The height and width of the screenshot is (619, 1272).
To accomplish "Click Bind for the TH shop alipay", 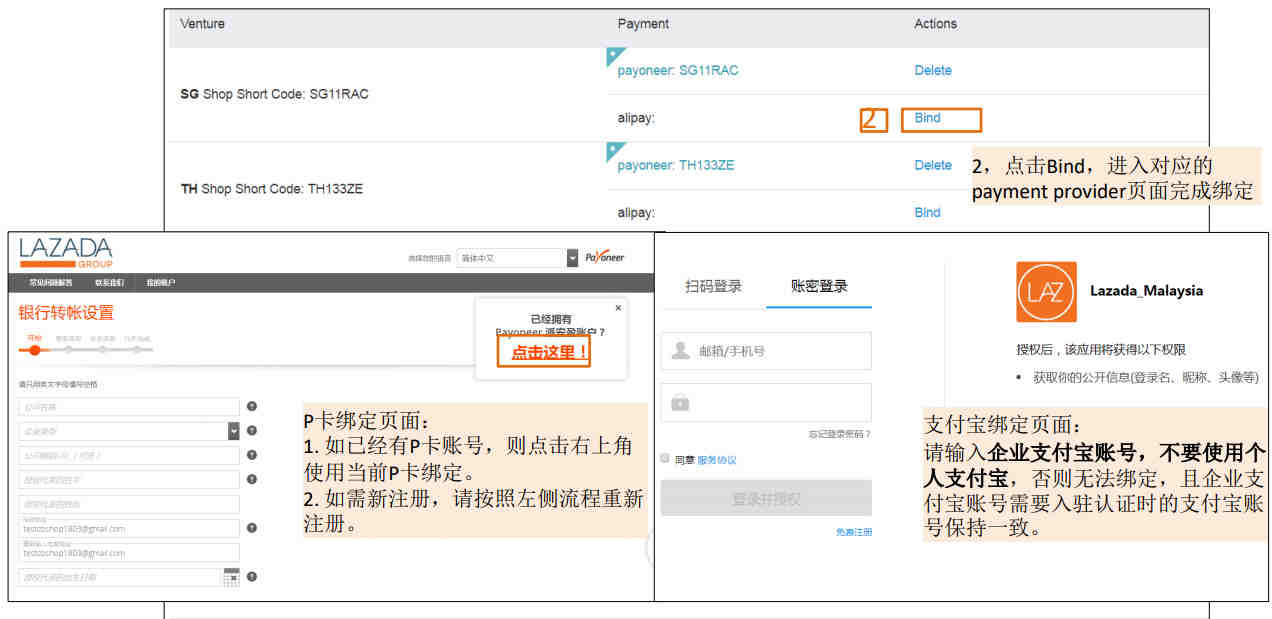I will click(x=927, y=212).
